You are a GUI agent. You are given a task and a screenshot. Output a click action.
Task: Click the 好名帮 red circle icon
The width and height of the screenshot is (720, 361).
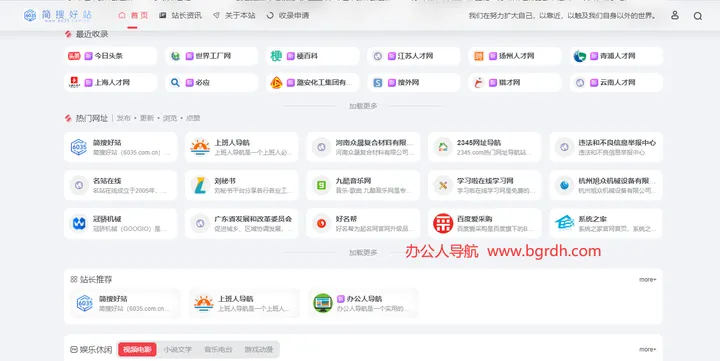point(321,223)
